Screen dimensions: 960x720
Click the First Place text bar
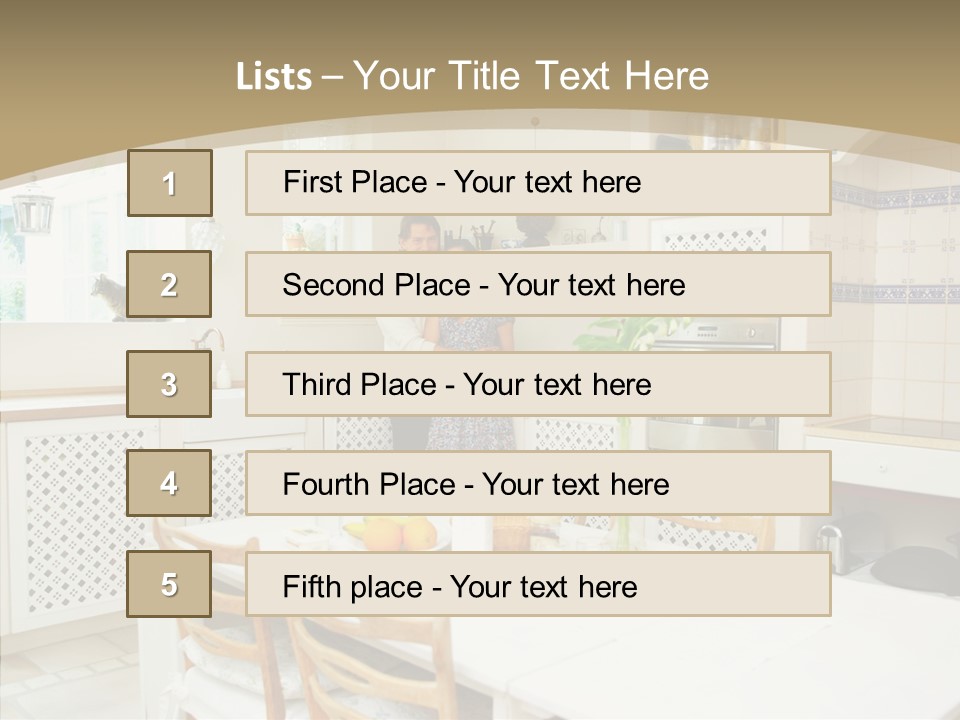(x=538, y=182)
